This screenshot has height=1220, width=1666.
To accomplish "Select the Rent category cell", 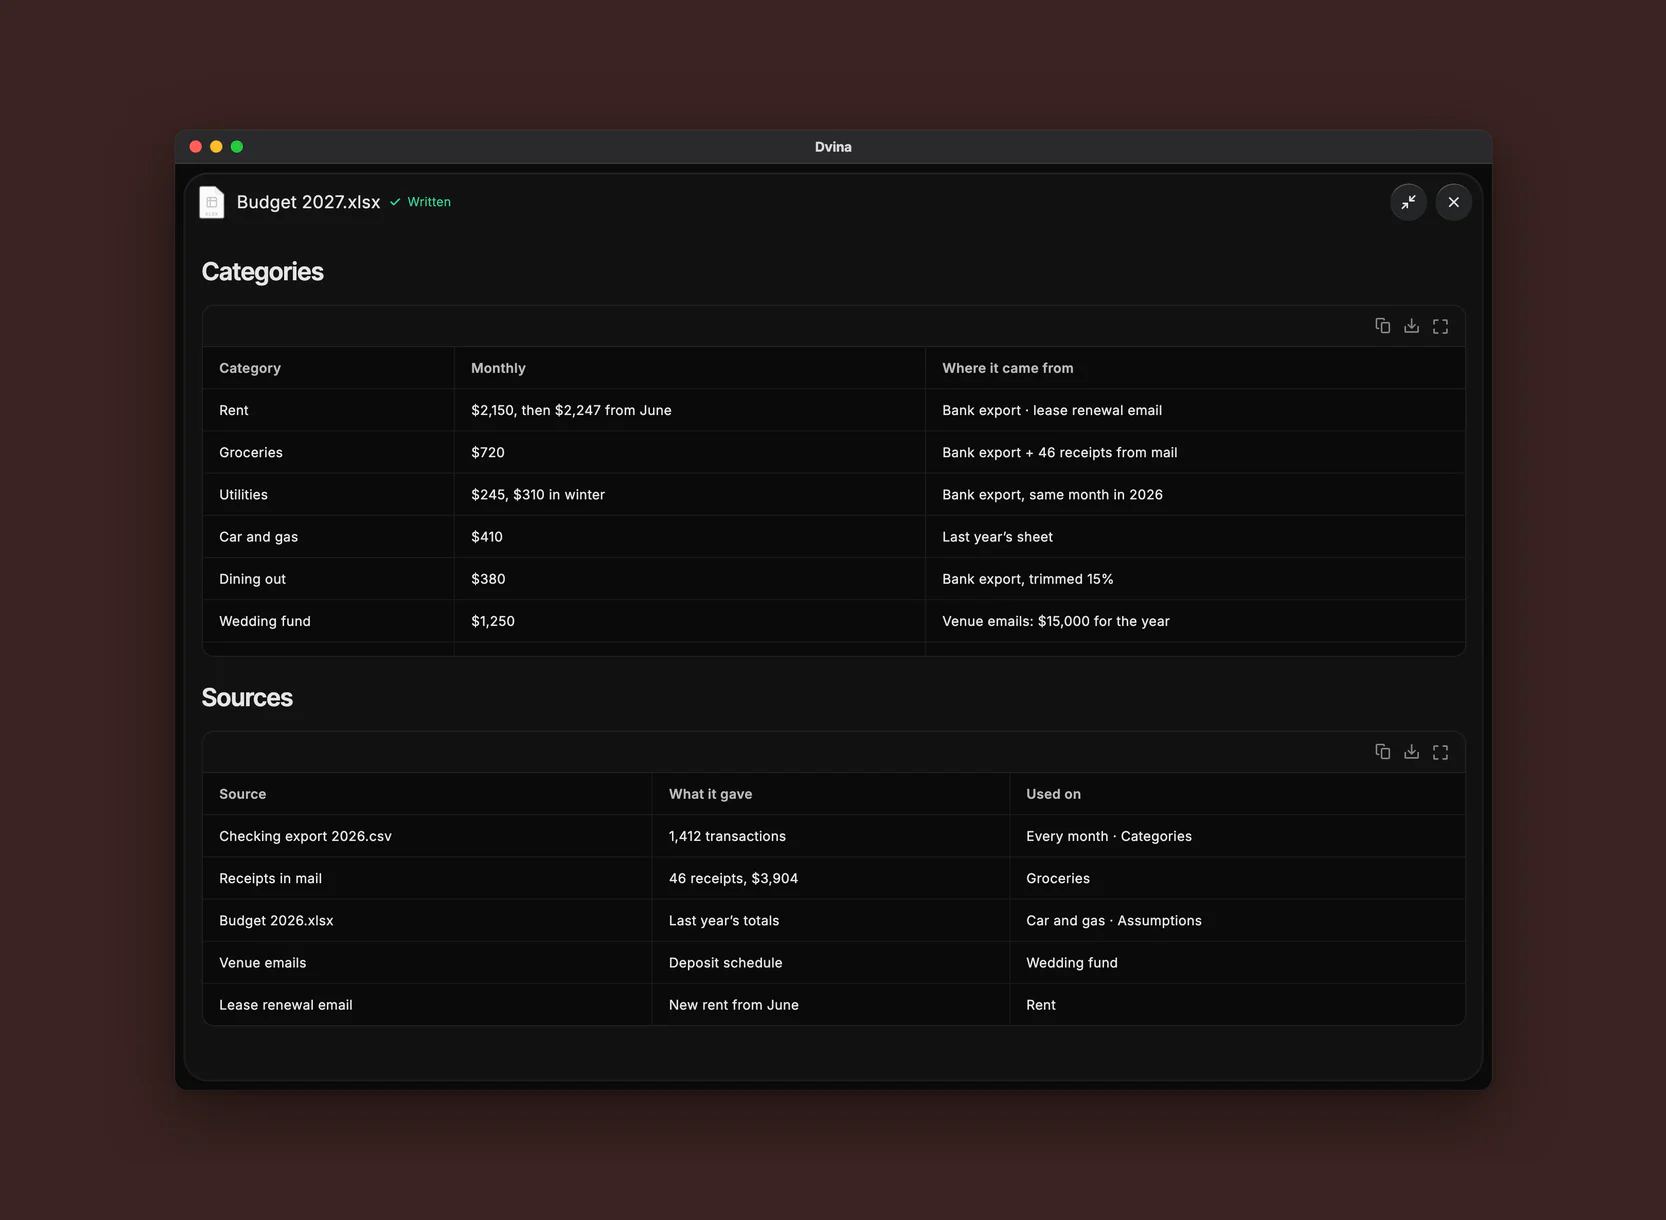I will [328, 410].
